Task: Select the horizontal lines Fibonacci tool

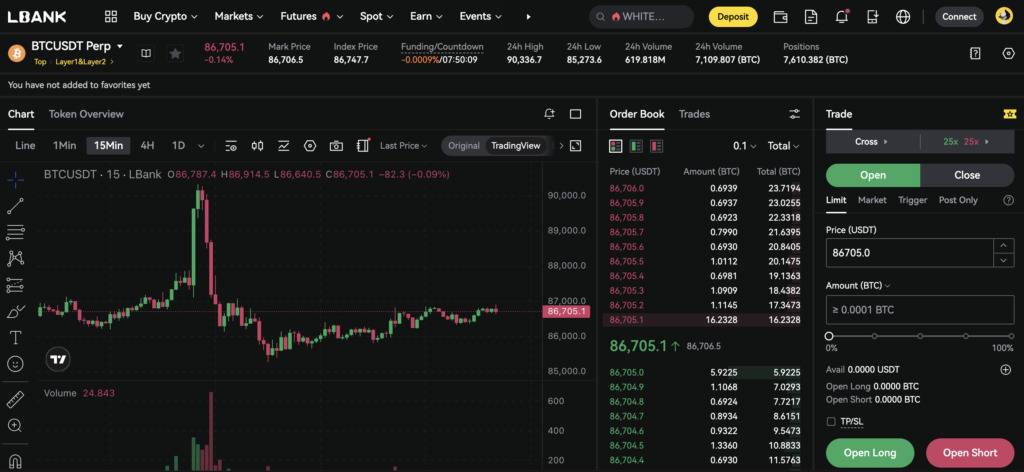Action: [16, 232]
